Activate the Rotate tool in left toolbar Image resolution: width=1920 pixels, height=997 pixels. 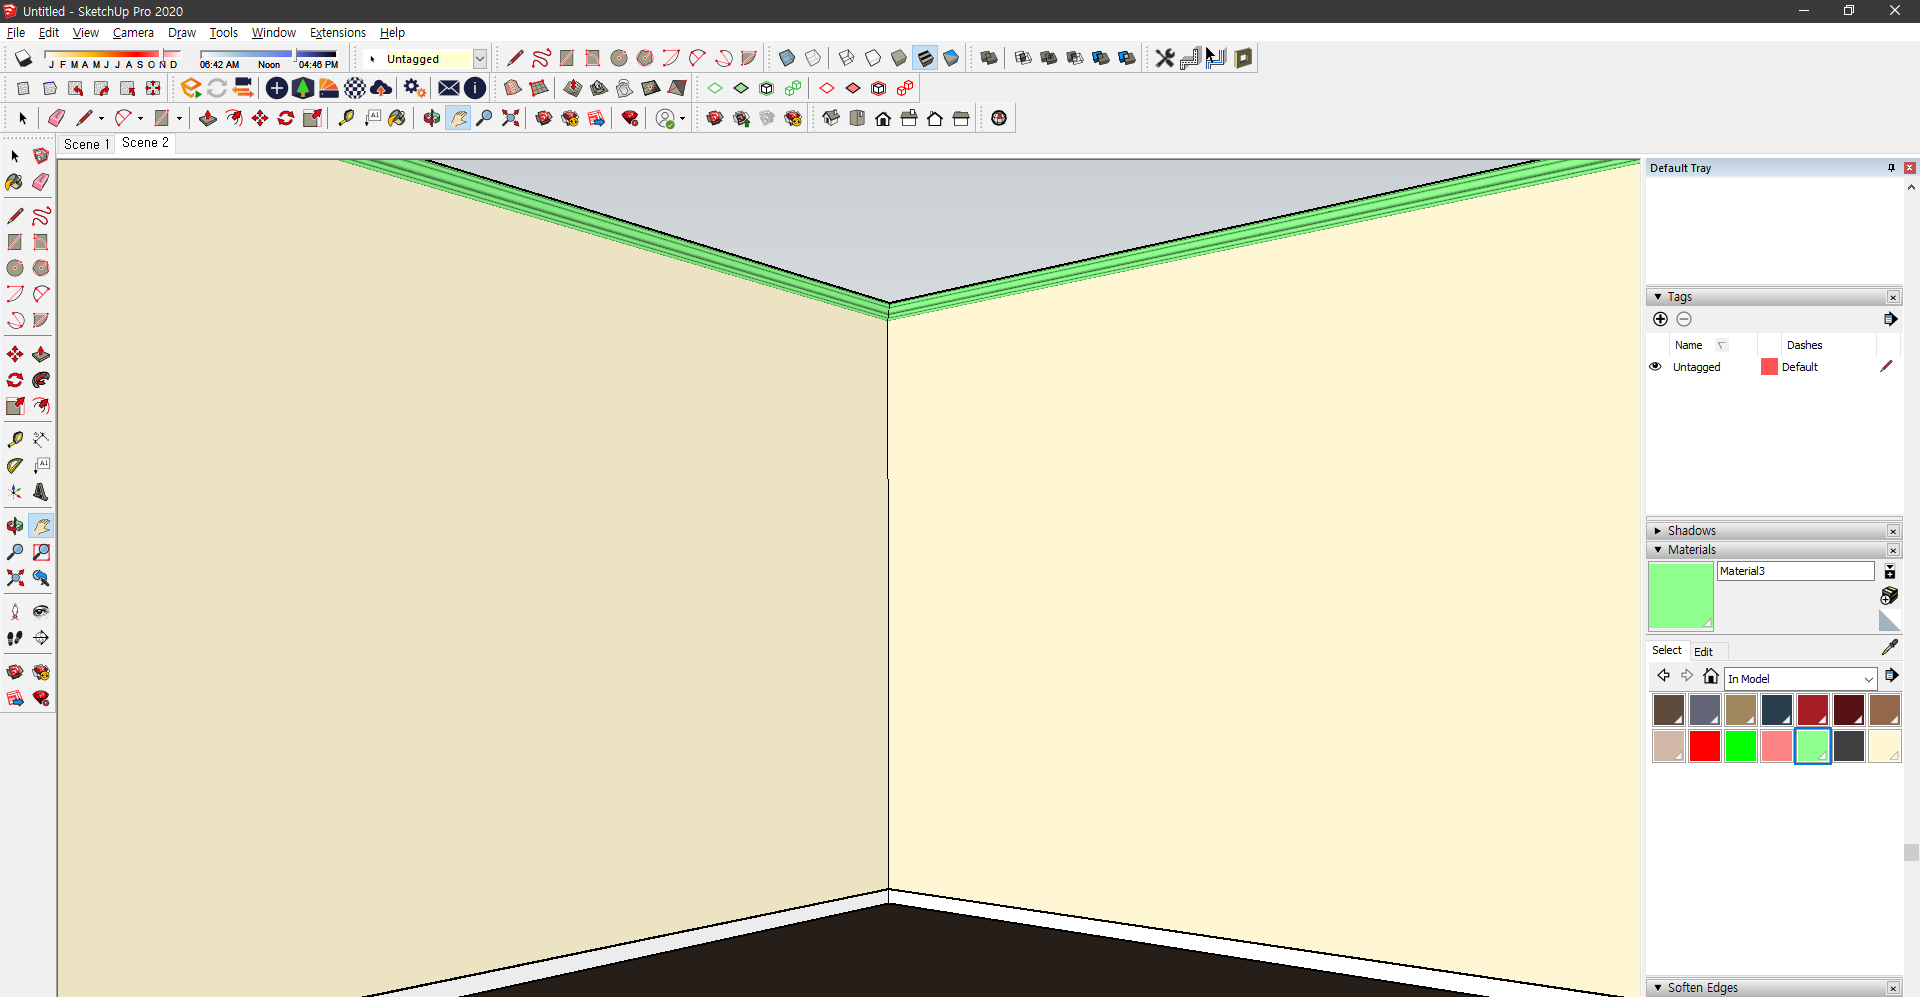pyautogui.click(x=15, y=380)
